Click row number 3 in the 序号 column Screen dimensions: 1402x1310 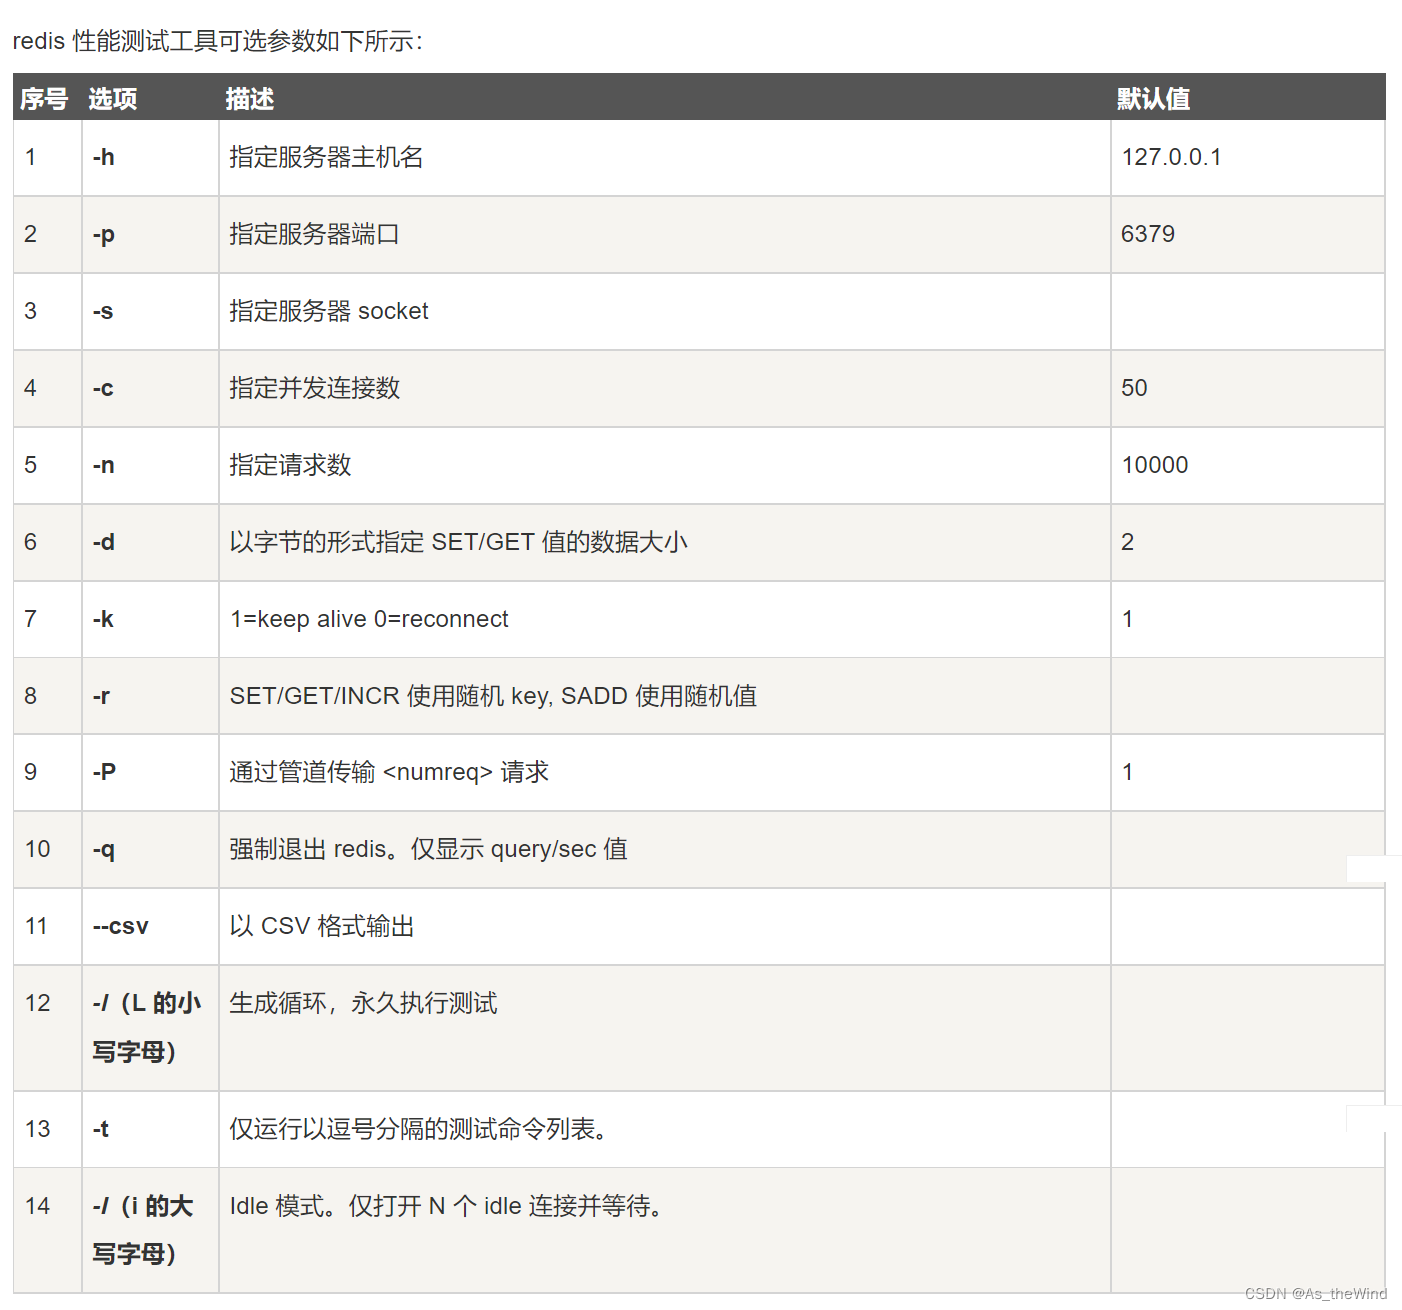(x=31, y=311)
